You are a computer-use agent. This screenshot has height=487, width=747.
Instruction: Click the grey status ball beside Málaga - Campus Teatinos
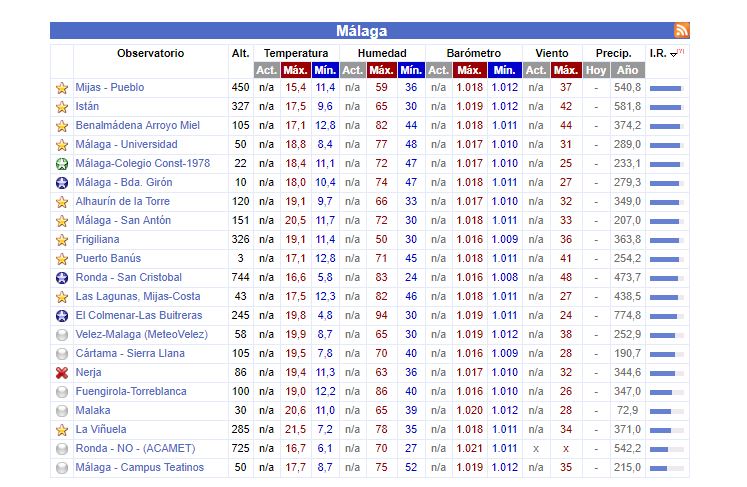tap(62, 468)
